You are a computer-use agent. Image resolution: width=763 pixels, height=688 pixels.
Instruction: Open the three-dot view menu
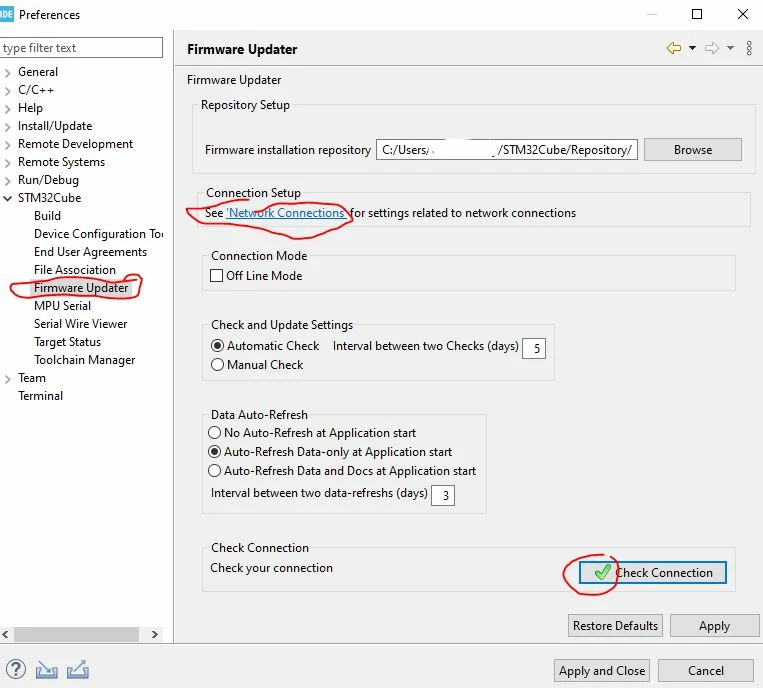click(749, 48)
